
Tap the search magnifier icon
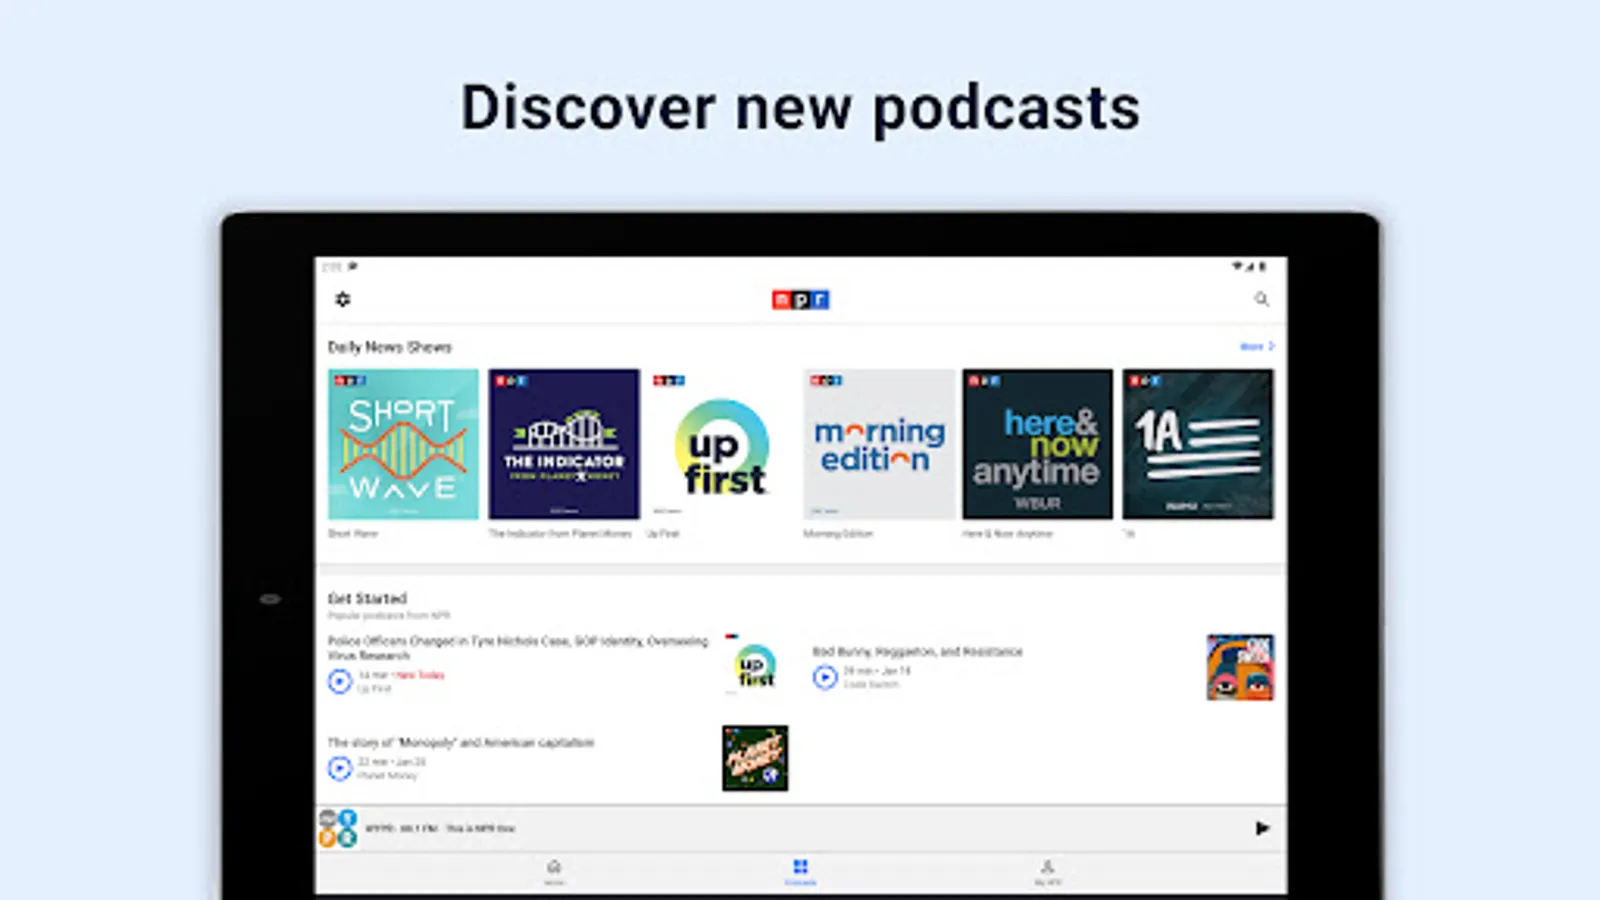pos(1262,299)
